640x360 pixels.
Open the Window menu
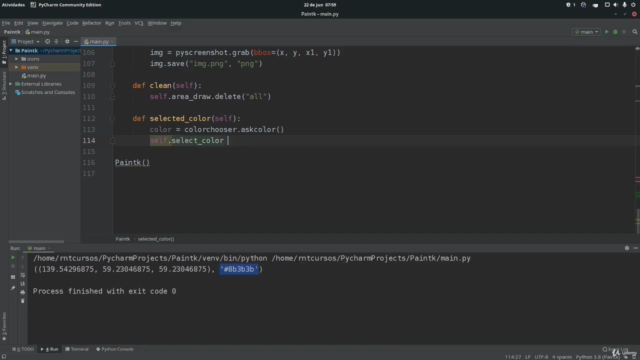click(157, 23)
